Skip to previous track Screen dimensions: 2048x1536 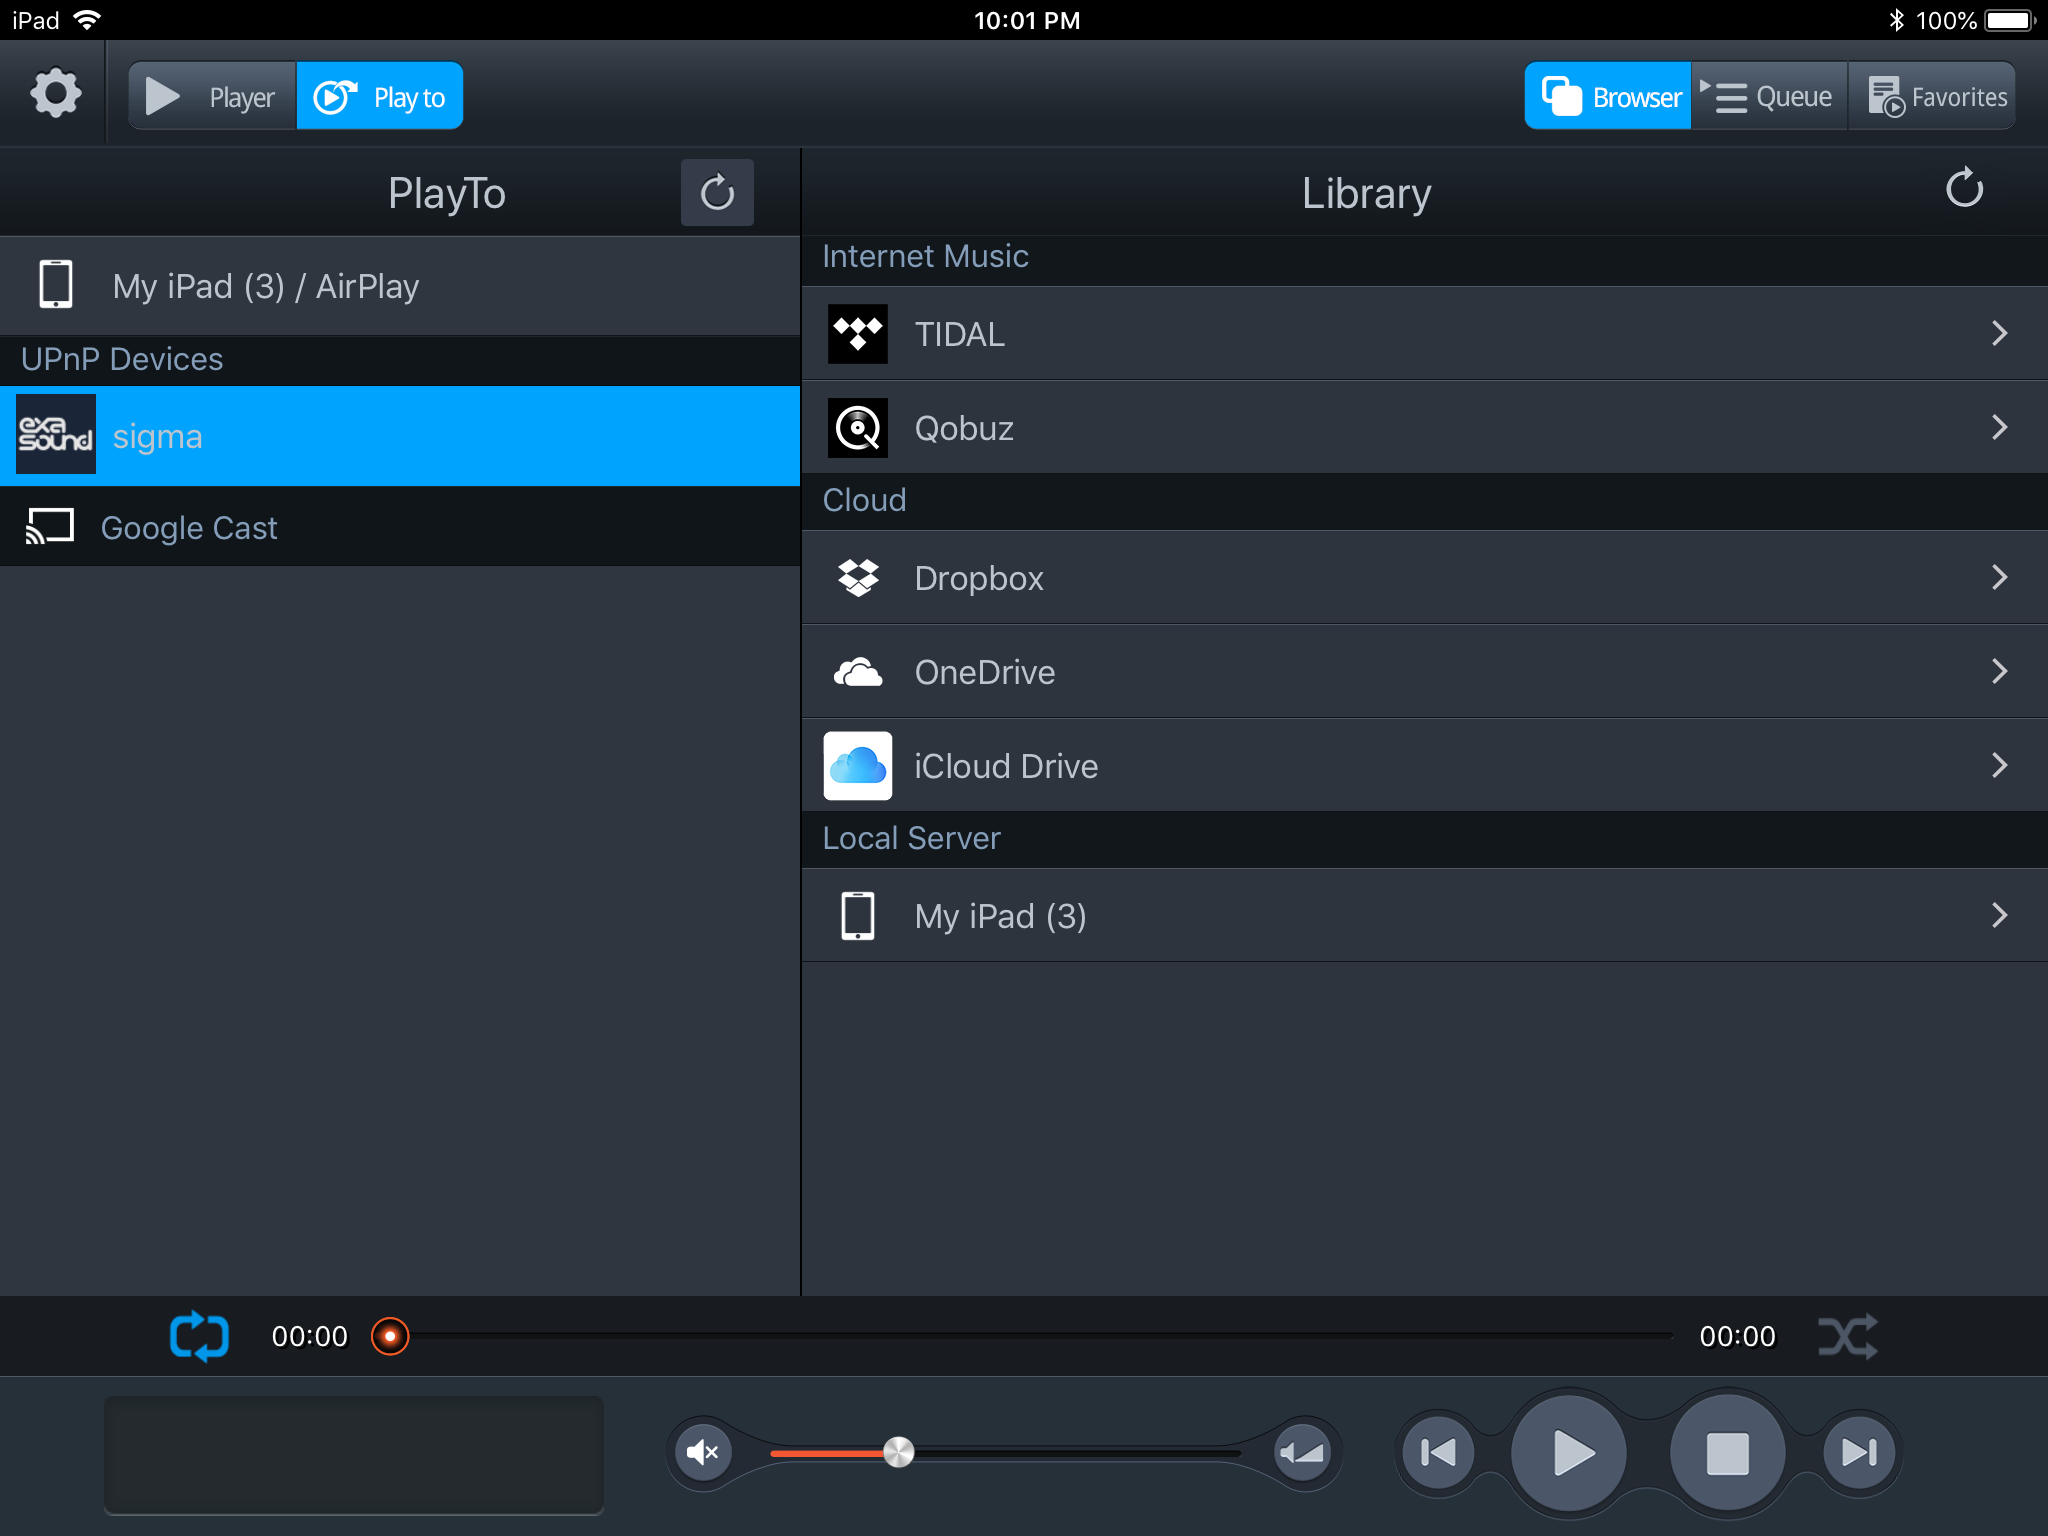1438,1452
